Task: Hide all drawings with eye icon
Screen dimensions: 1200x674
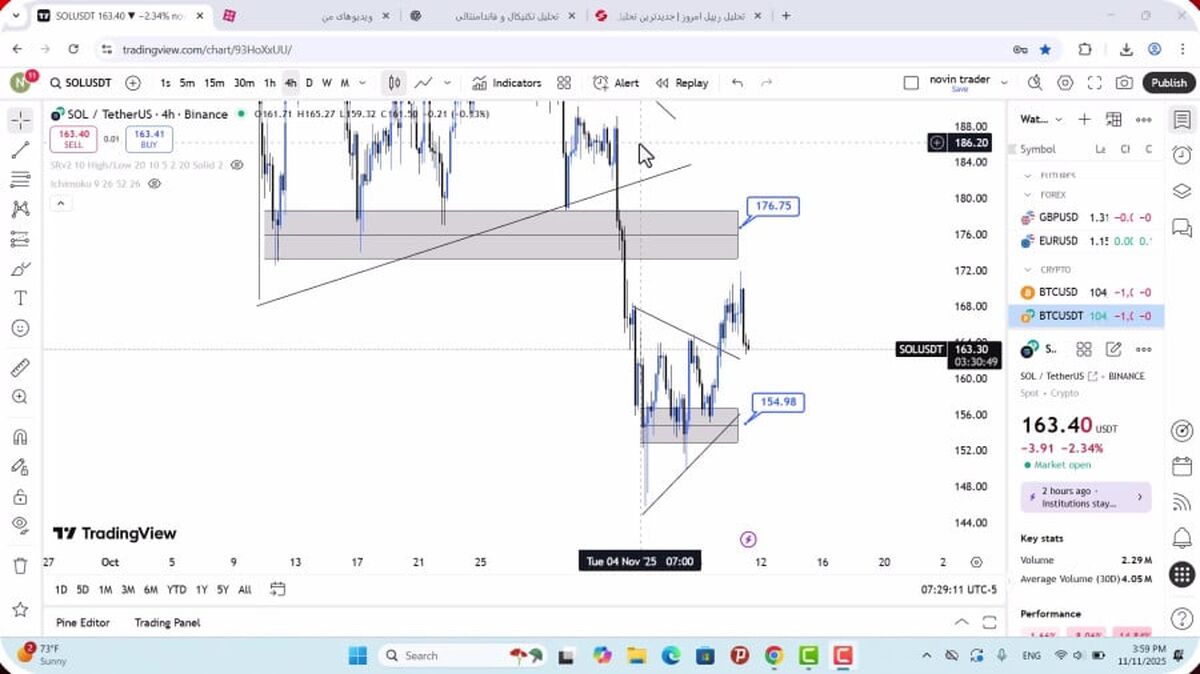Action: tap(20, 525)
